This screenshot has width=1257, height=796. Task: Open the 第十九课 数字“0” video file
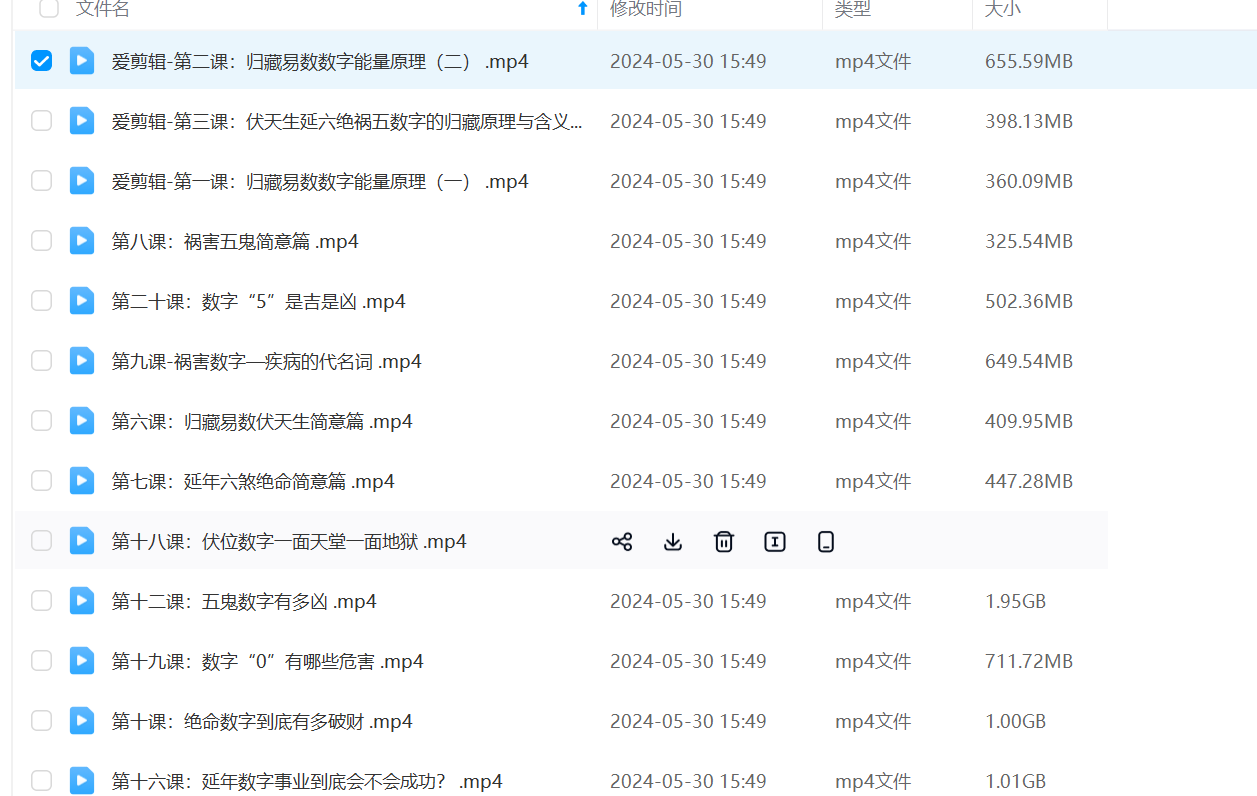click(x=267, y=661)
